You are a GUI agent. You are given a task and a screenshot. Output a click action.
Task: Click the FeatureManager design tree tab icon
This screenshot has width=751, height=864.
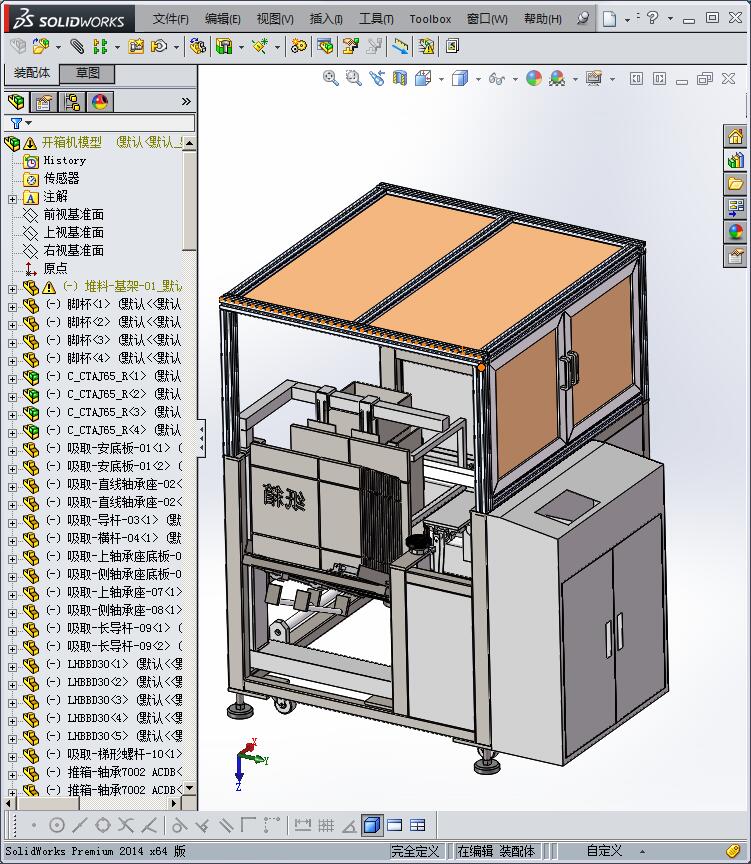17,102
